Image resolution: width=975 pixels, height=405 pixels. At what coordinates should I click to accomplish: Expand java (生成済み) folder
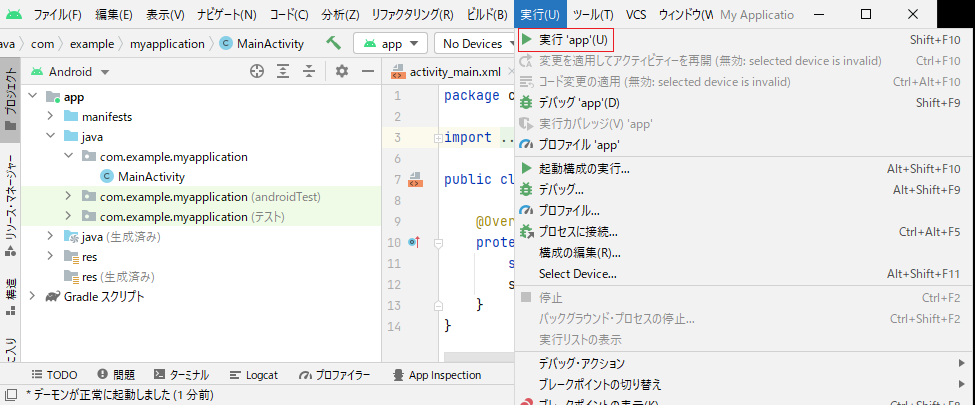(50, 236)
